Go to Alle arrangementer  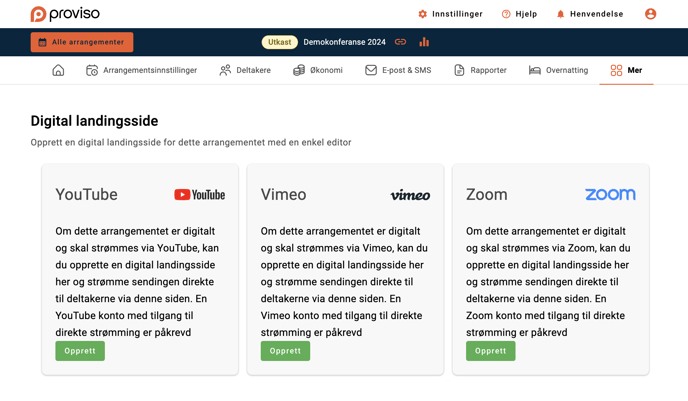[82, 42]
